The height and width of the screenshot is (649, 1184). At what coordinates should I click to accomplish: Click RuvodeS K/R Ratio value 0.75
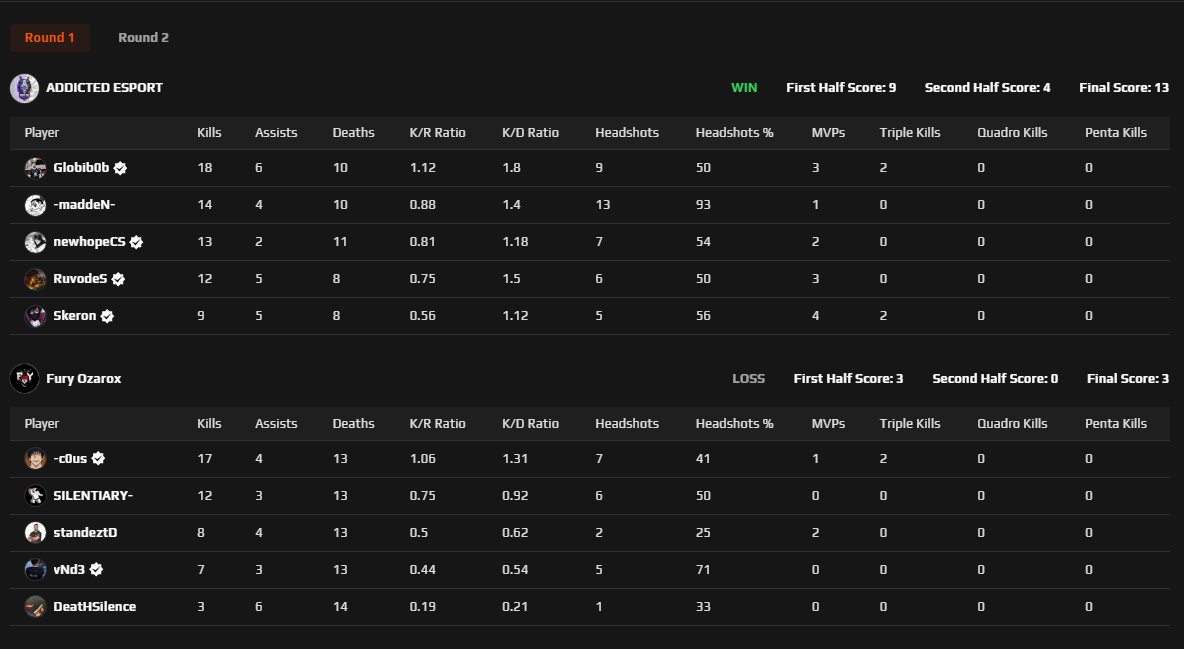tap(423, 279)
